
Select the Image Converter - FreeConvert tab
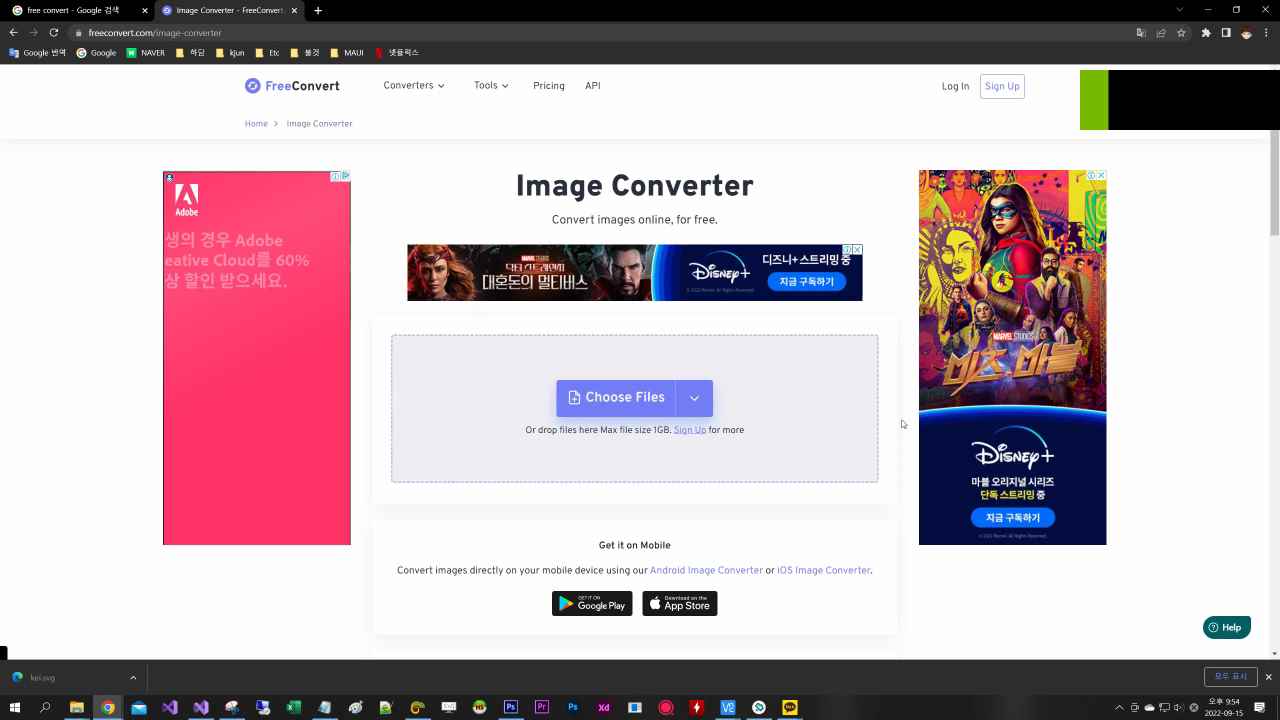[228, 10]
